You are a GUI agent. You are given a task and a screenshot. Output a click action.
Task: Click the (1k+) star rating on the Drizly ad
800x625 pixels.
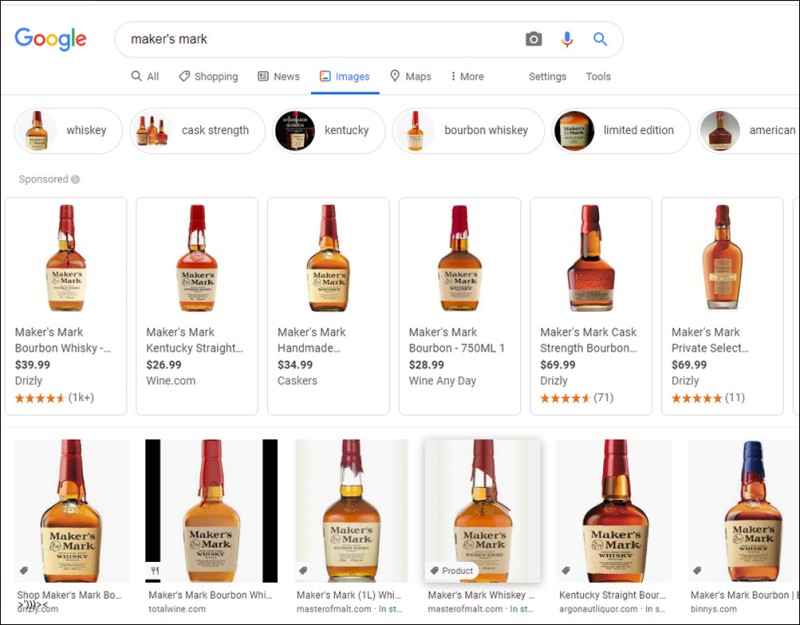[54, 397]
